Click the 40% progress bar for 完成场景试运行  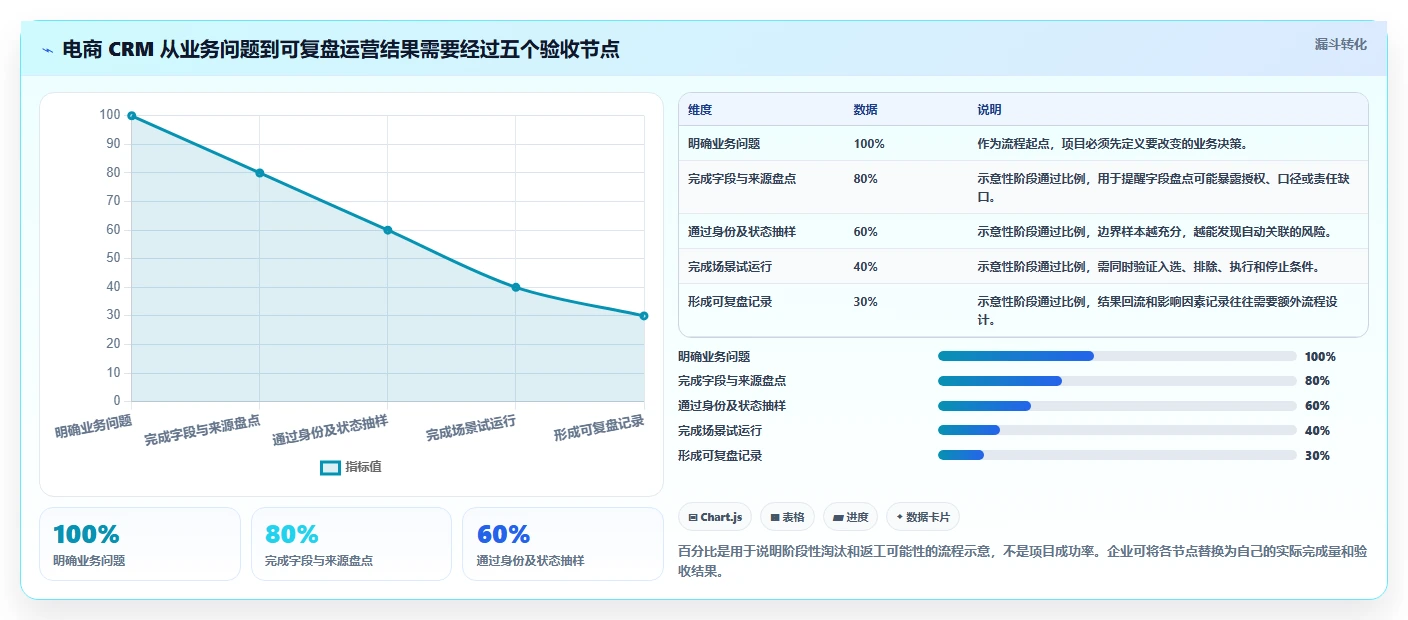point(1117,430)
